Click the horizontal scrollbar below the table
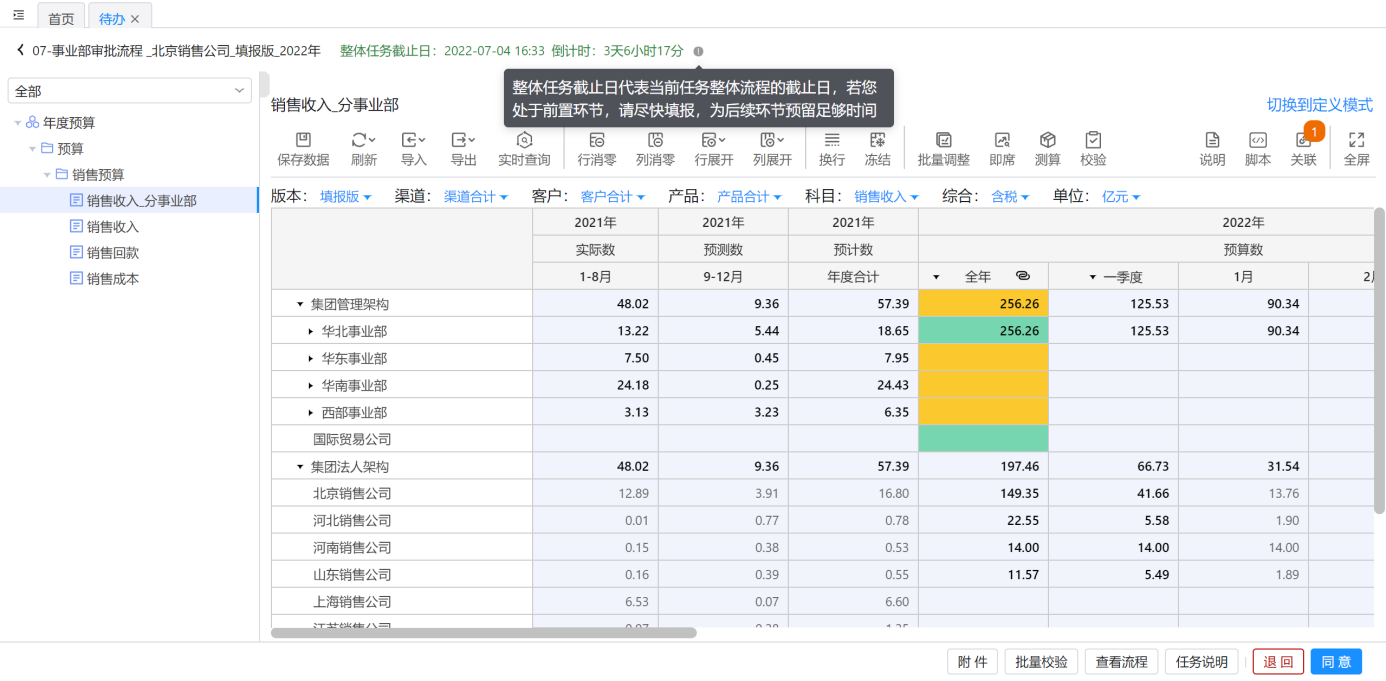This screenshot has height=681, width=1386. 483,633
